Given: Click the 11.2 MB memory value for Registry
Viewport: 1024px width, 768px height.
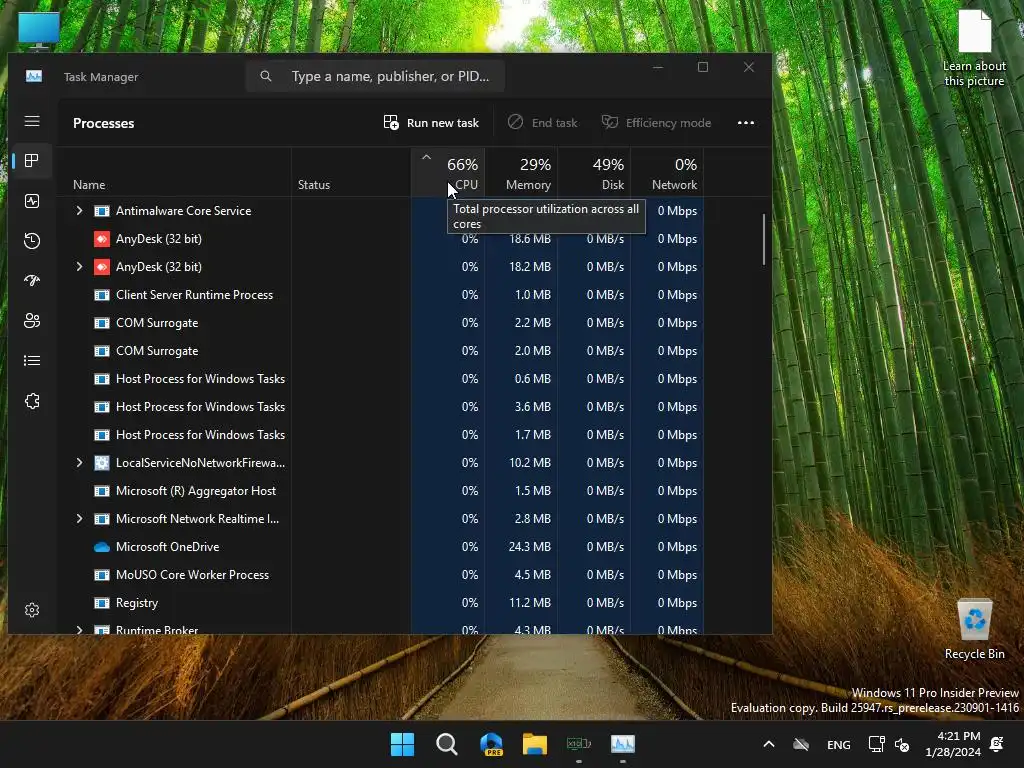Looking at the screenshot, I should click(x=530, y=603).
